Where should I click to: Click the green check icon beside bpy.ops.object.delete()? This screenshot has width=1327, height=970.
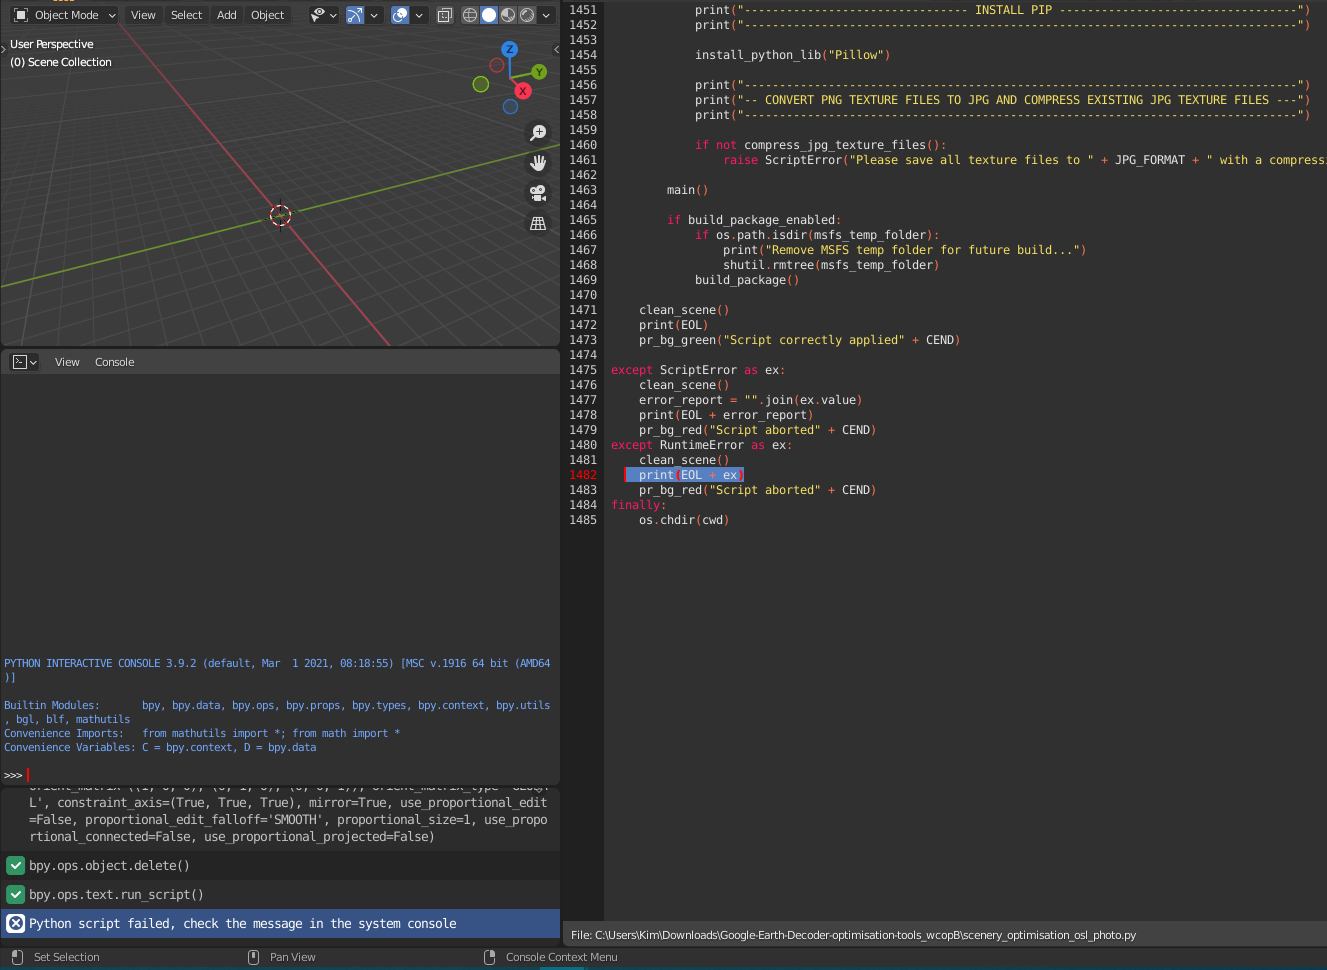point(15,866)
